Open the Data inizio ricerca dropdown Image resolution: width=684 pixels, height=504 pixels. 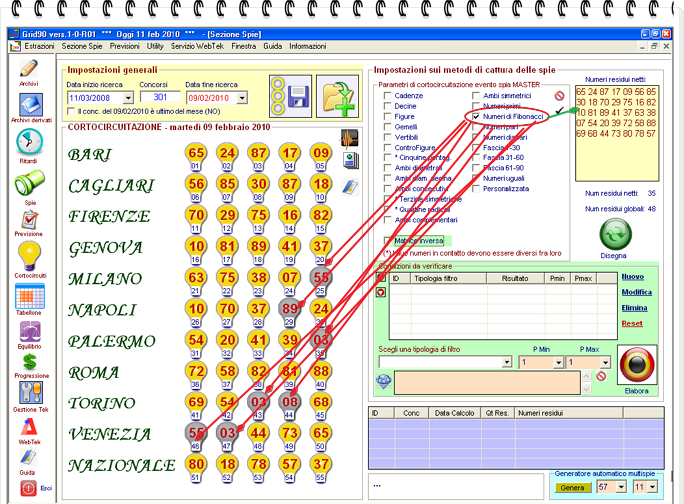(128, 98)
